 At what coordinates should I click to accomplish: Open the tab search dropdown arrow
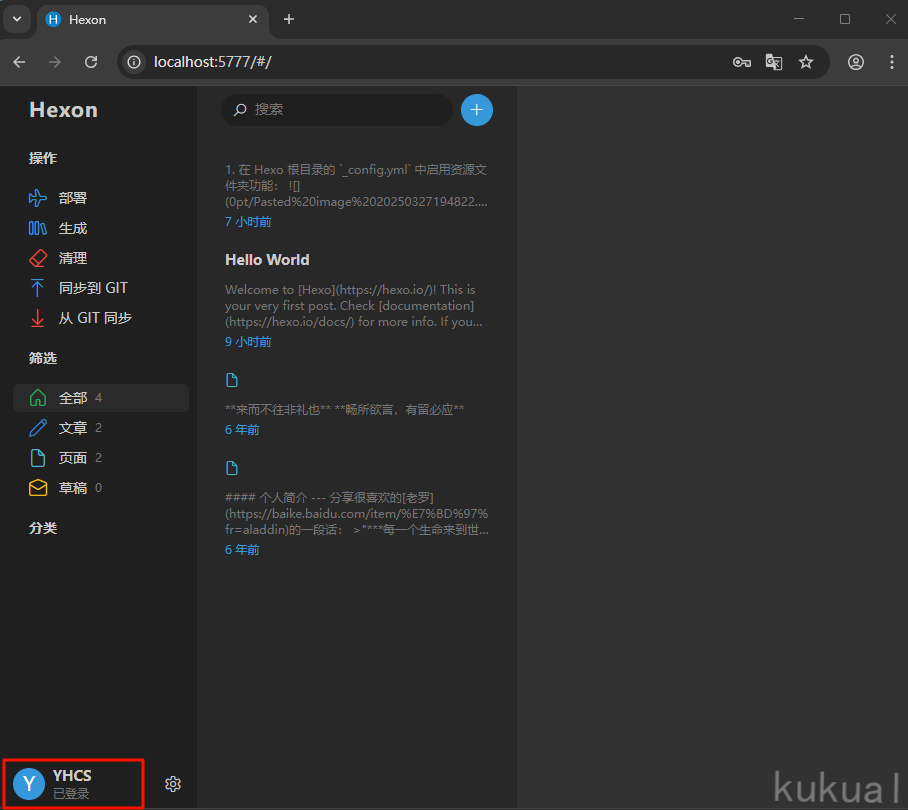[x=17, y=19]
